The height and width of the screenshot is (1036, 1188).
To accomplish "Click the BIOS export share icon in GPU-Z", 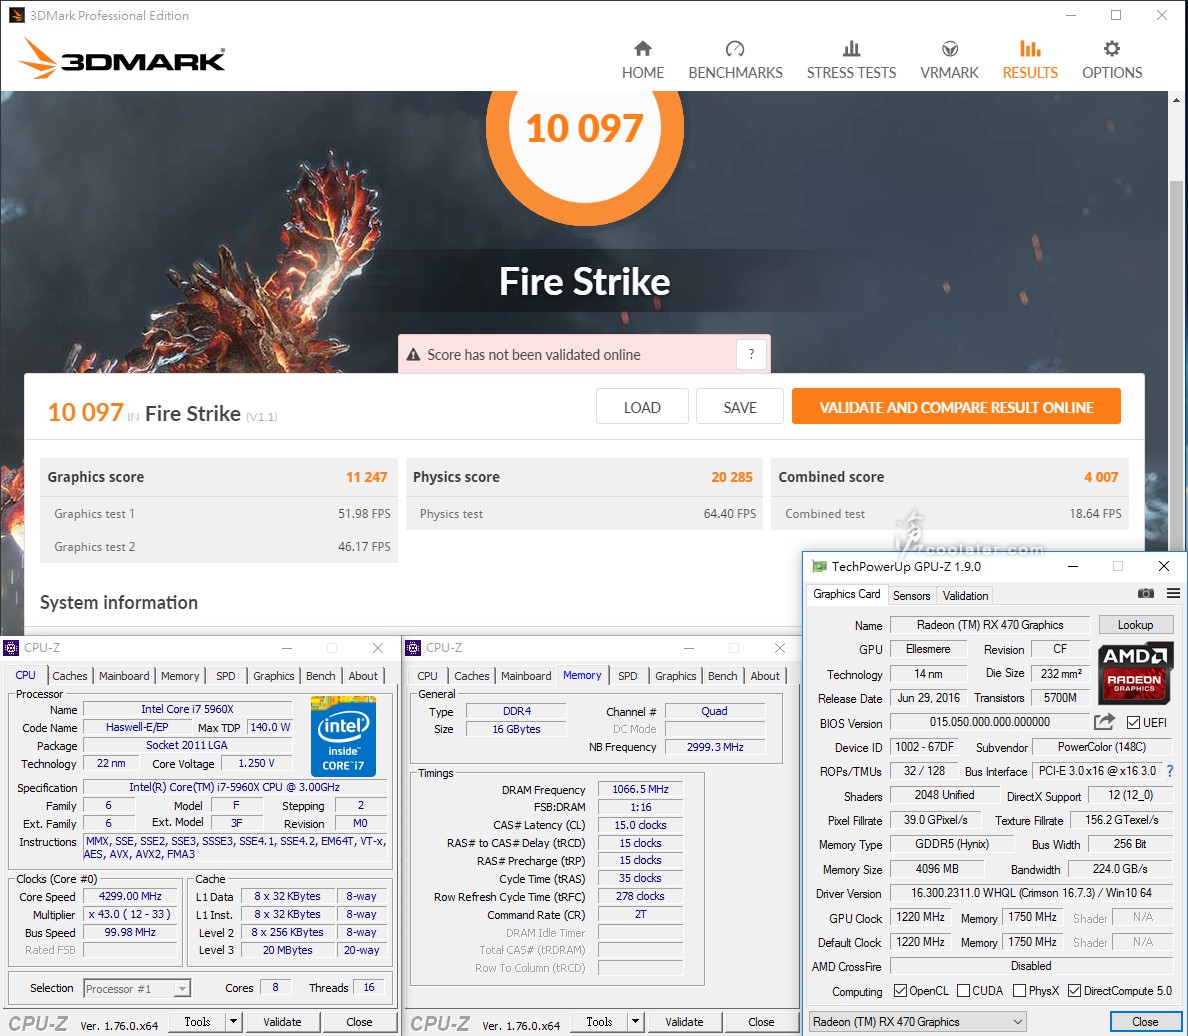I will 1105,721.
